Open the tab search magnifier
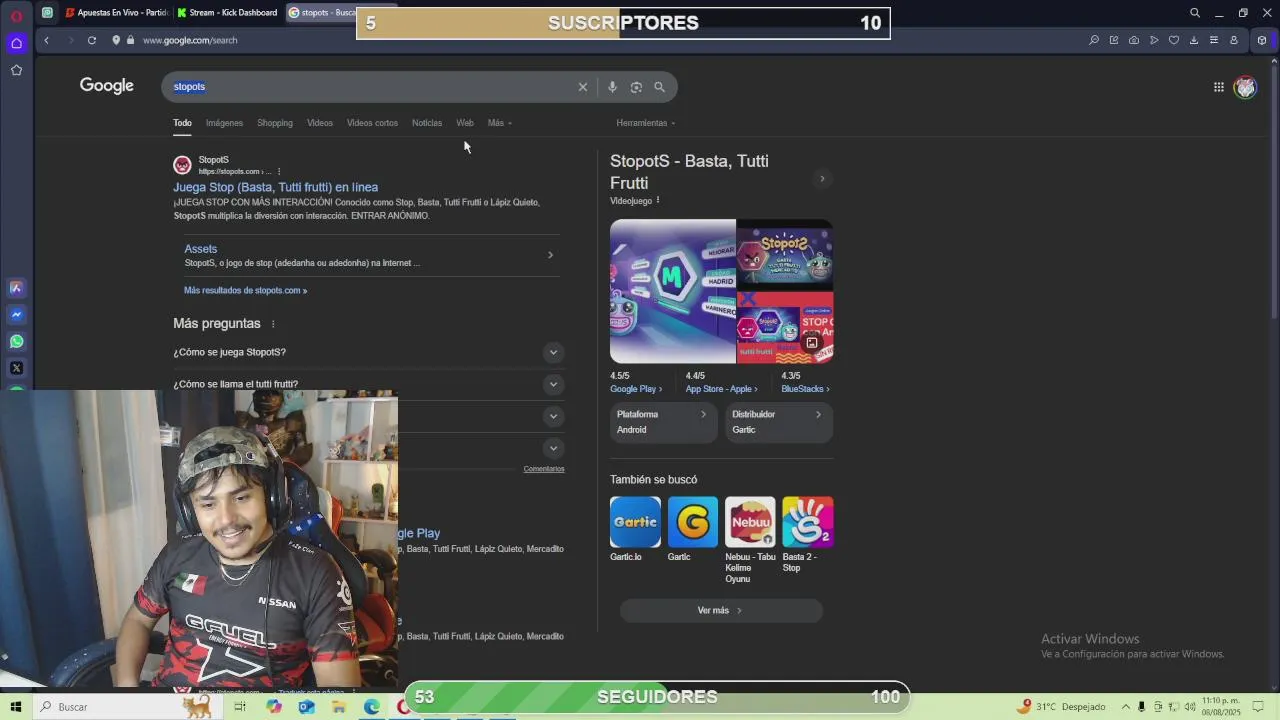Image resolution: width=1280 pixels, height=720 pixels. point(1195,13)
